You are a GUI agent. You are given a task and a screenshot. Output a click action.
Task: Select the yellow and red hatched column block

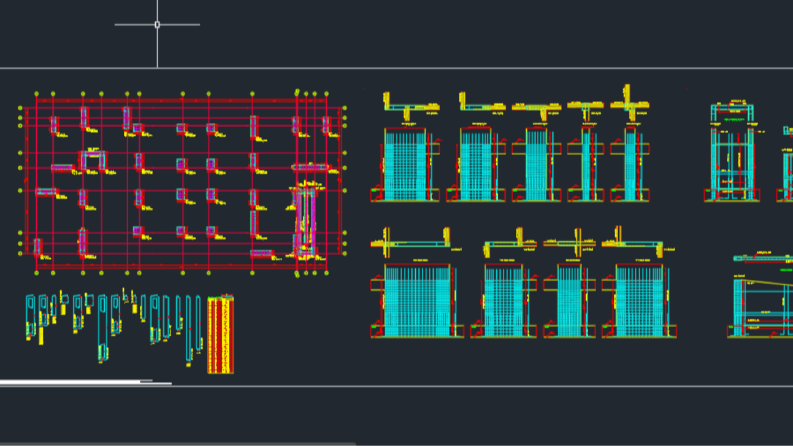[x=221, y=335]
